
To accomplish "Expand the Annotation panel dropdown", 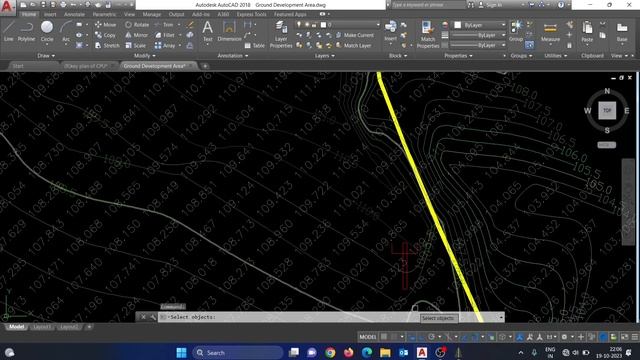I will [x=233, y=56].
